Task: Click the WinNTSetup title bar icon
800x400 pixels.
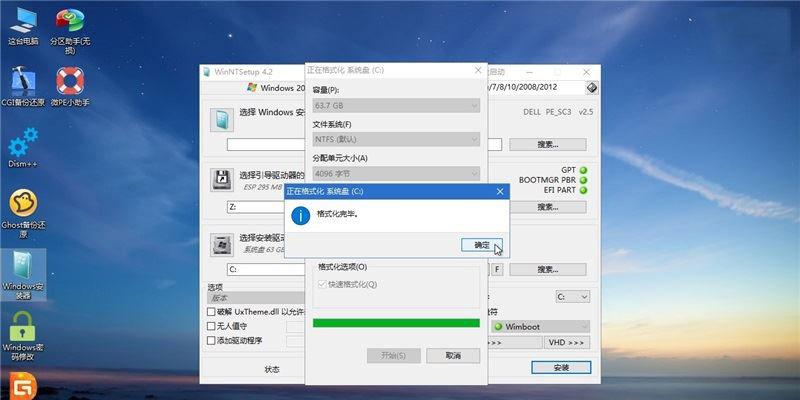Action: click(x=207, y=71)
